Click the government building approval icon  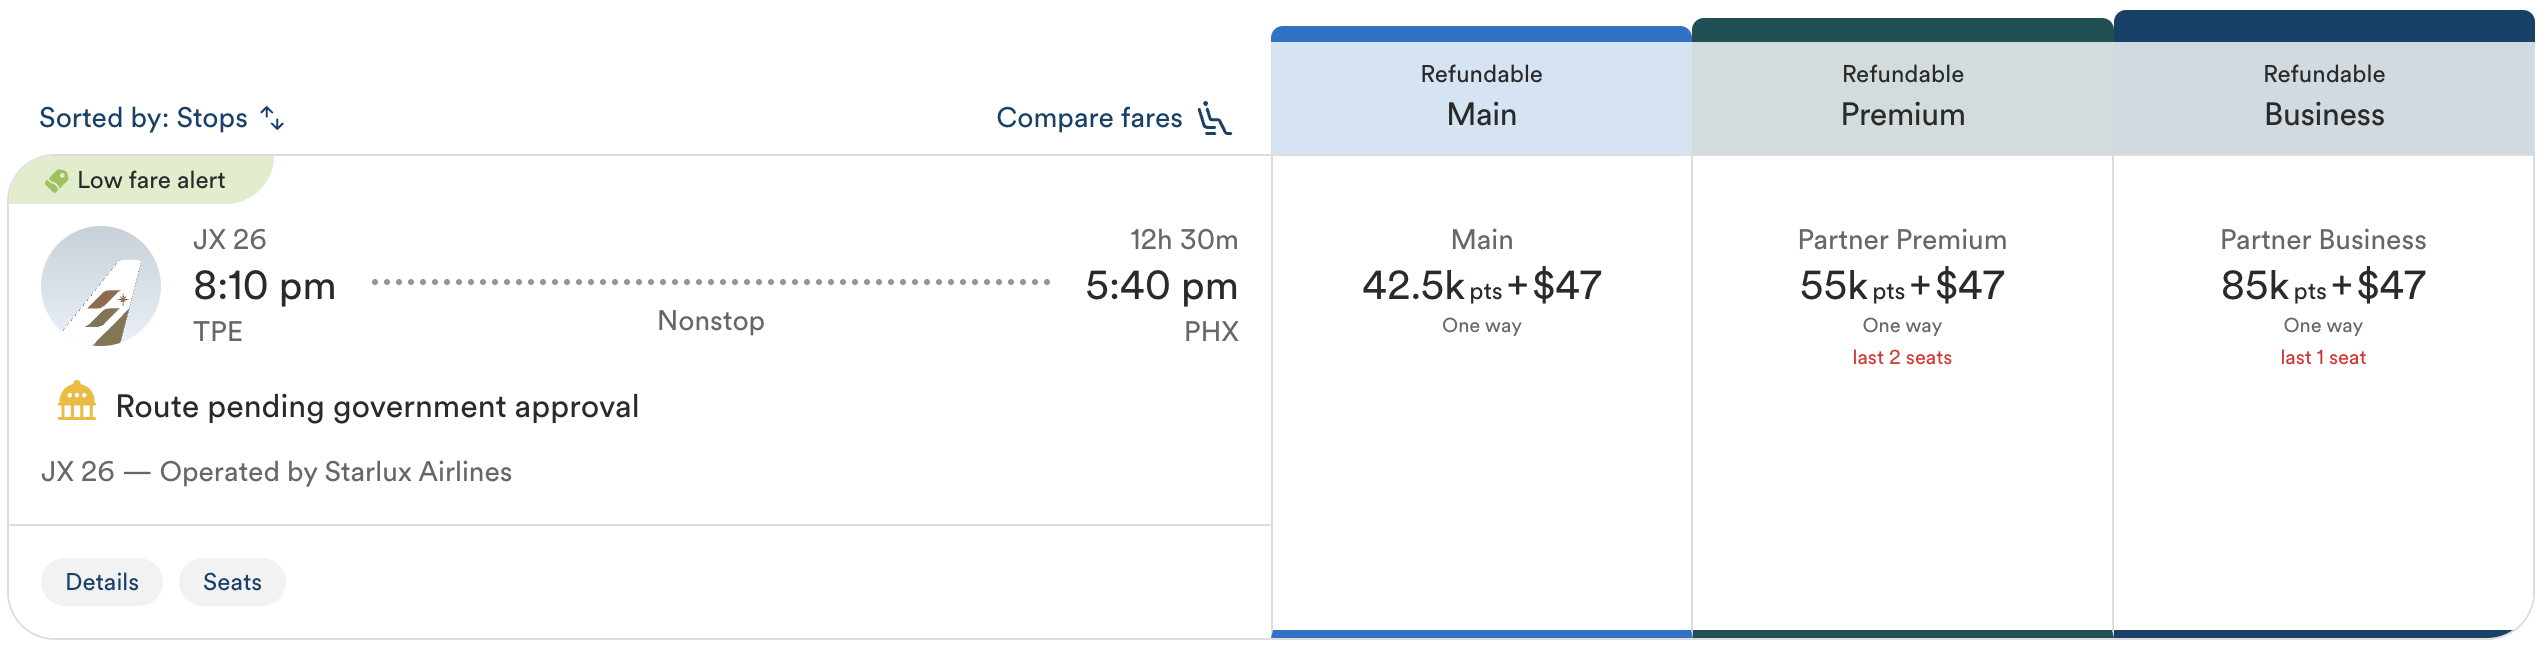77,402
